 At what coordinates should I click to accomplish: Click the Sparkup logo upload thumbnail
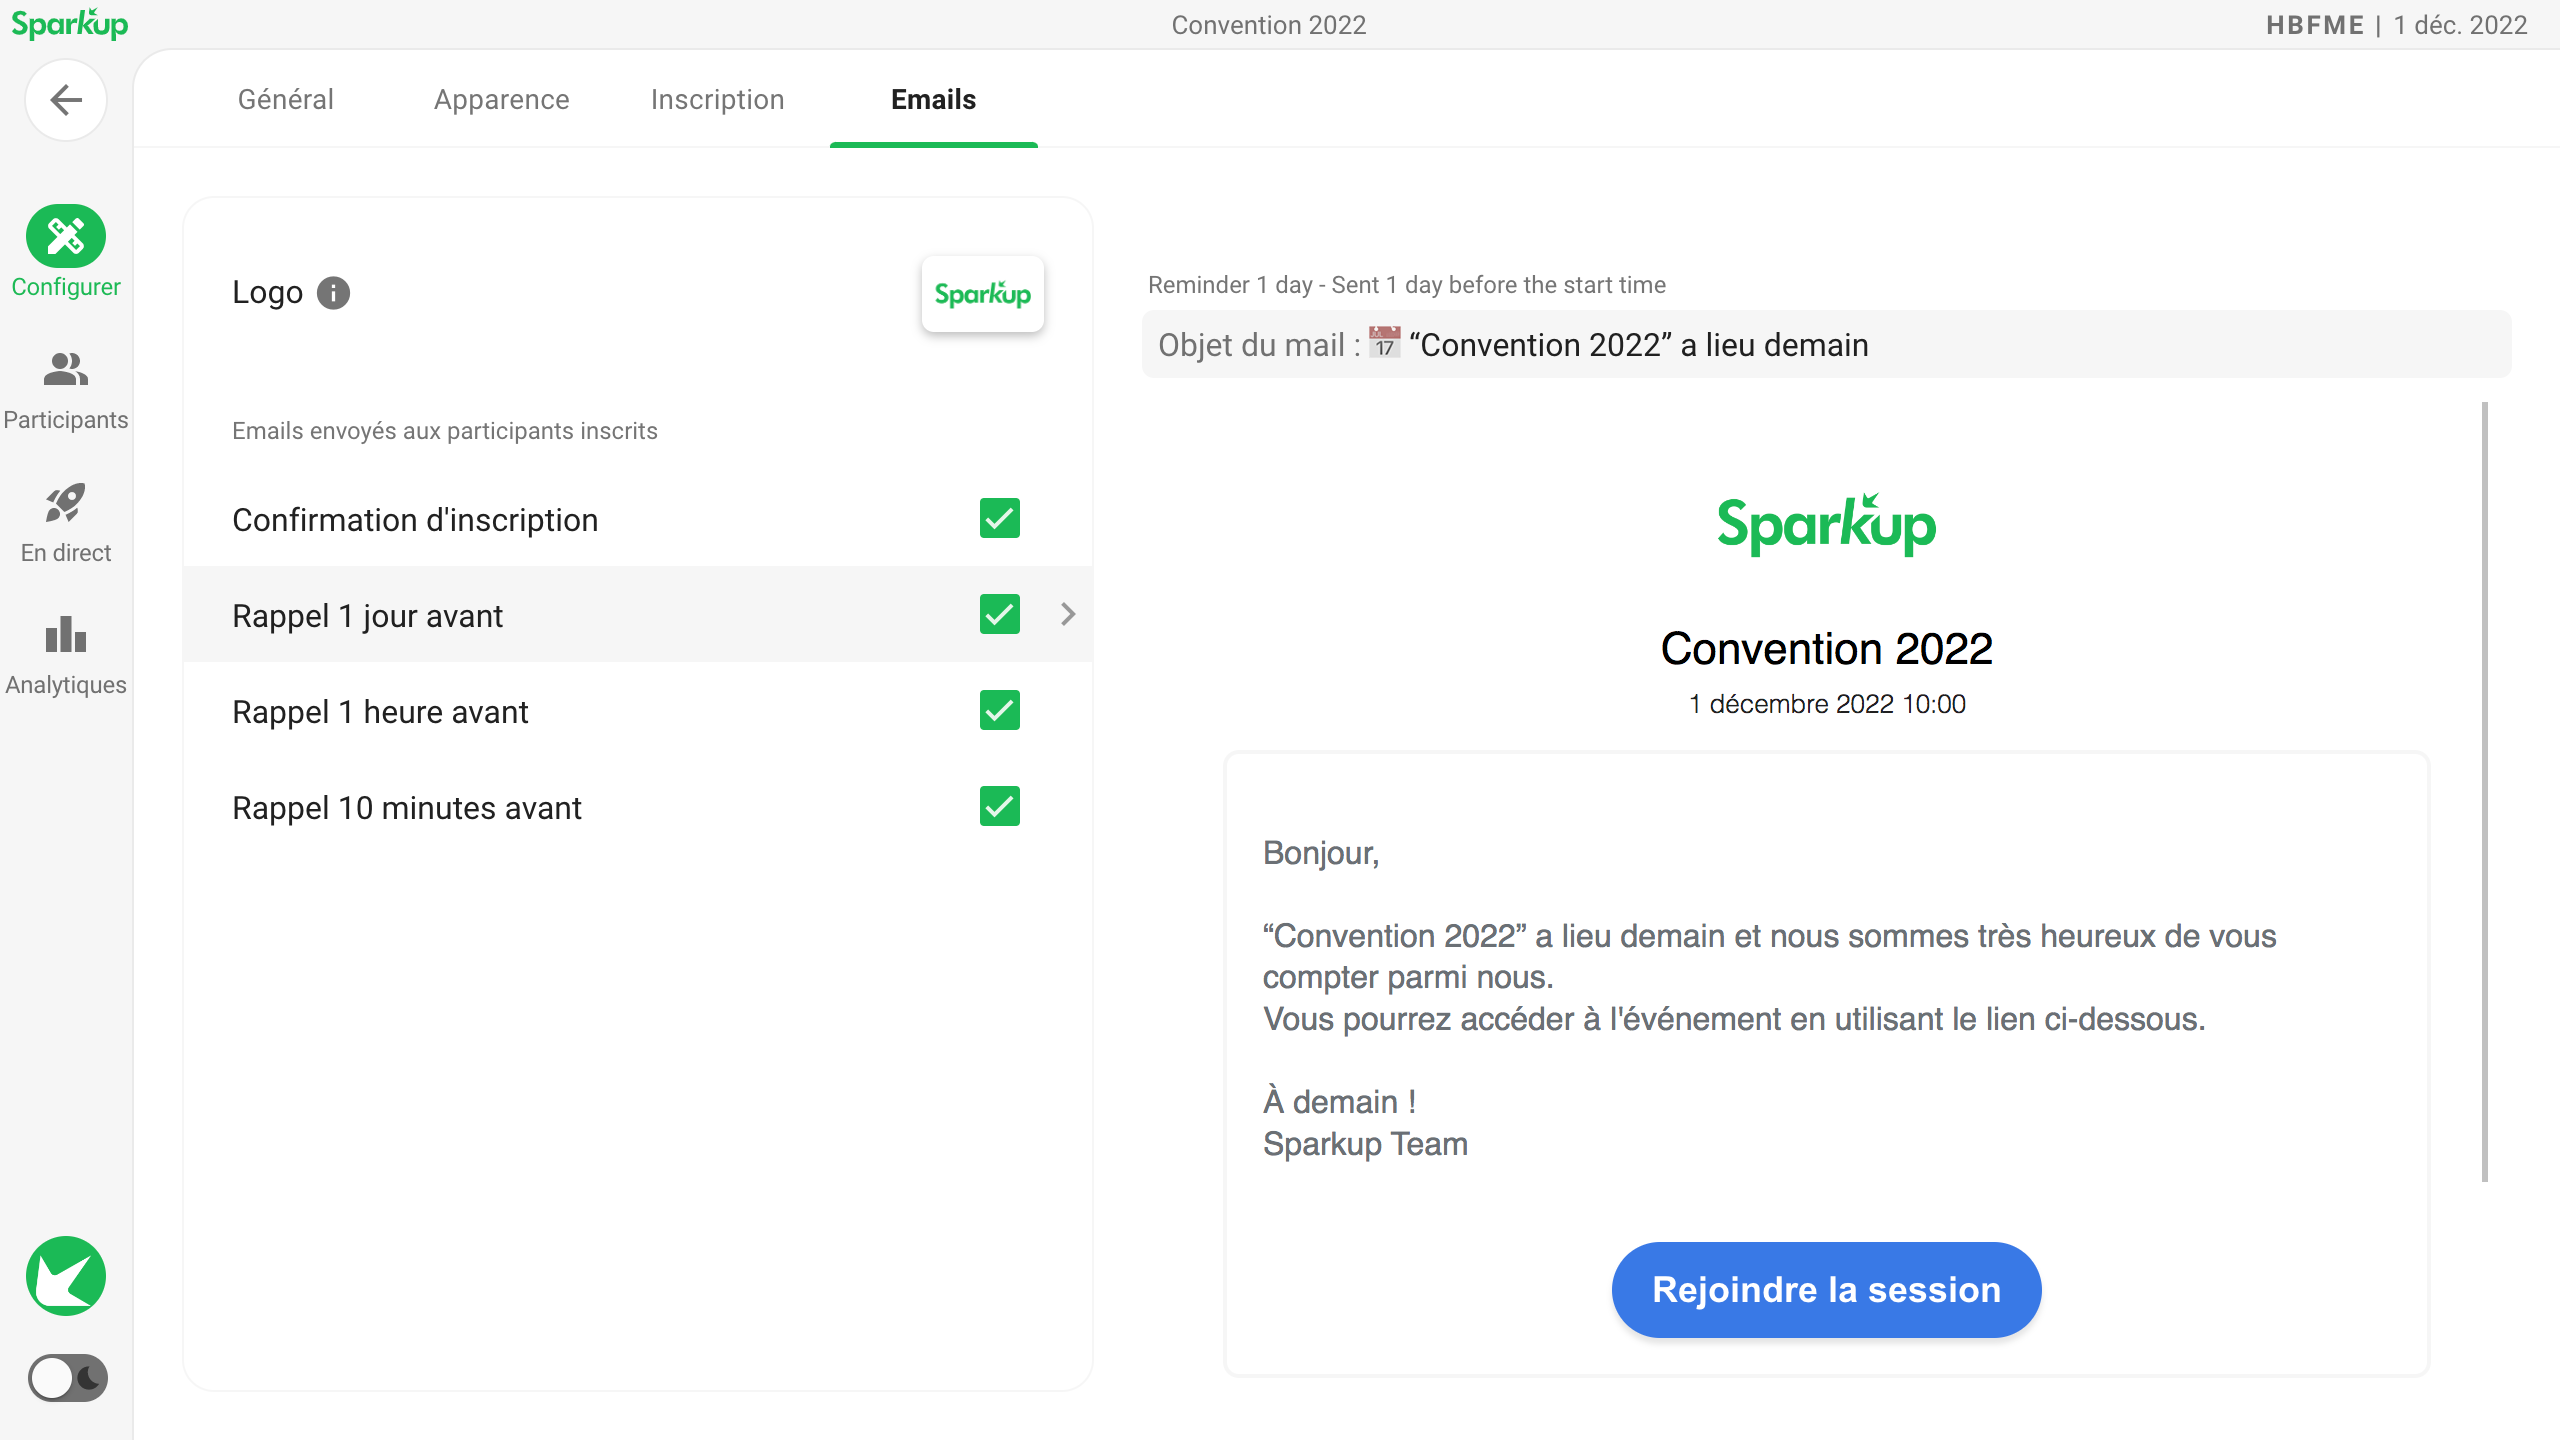click(x=982, y=294)
